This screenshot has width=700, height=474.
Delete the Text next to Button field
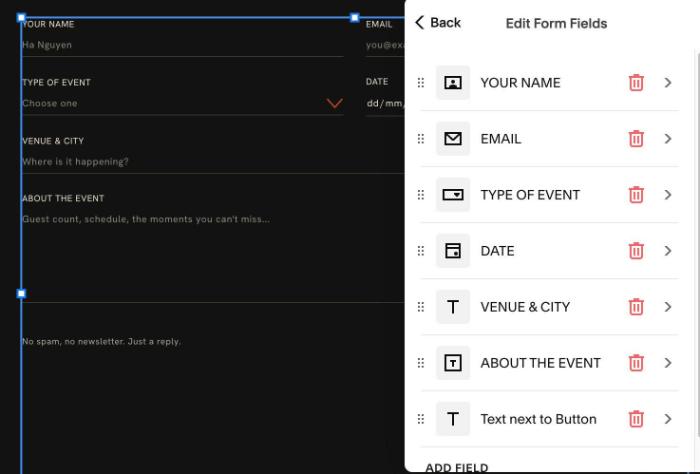[x=636, y=419]
